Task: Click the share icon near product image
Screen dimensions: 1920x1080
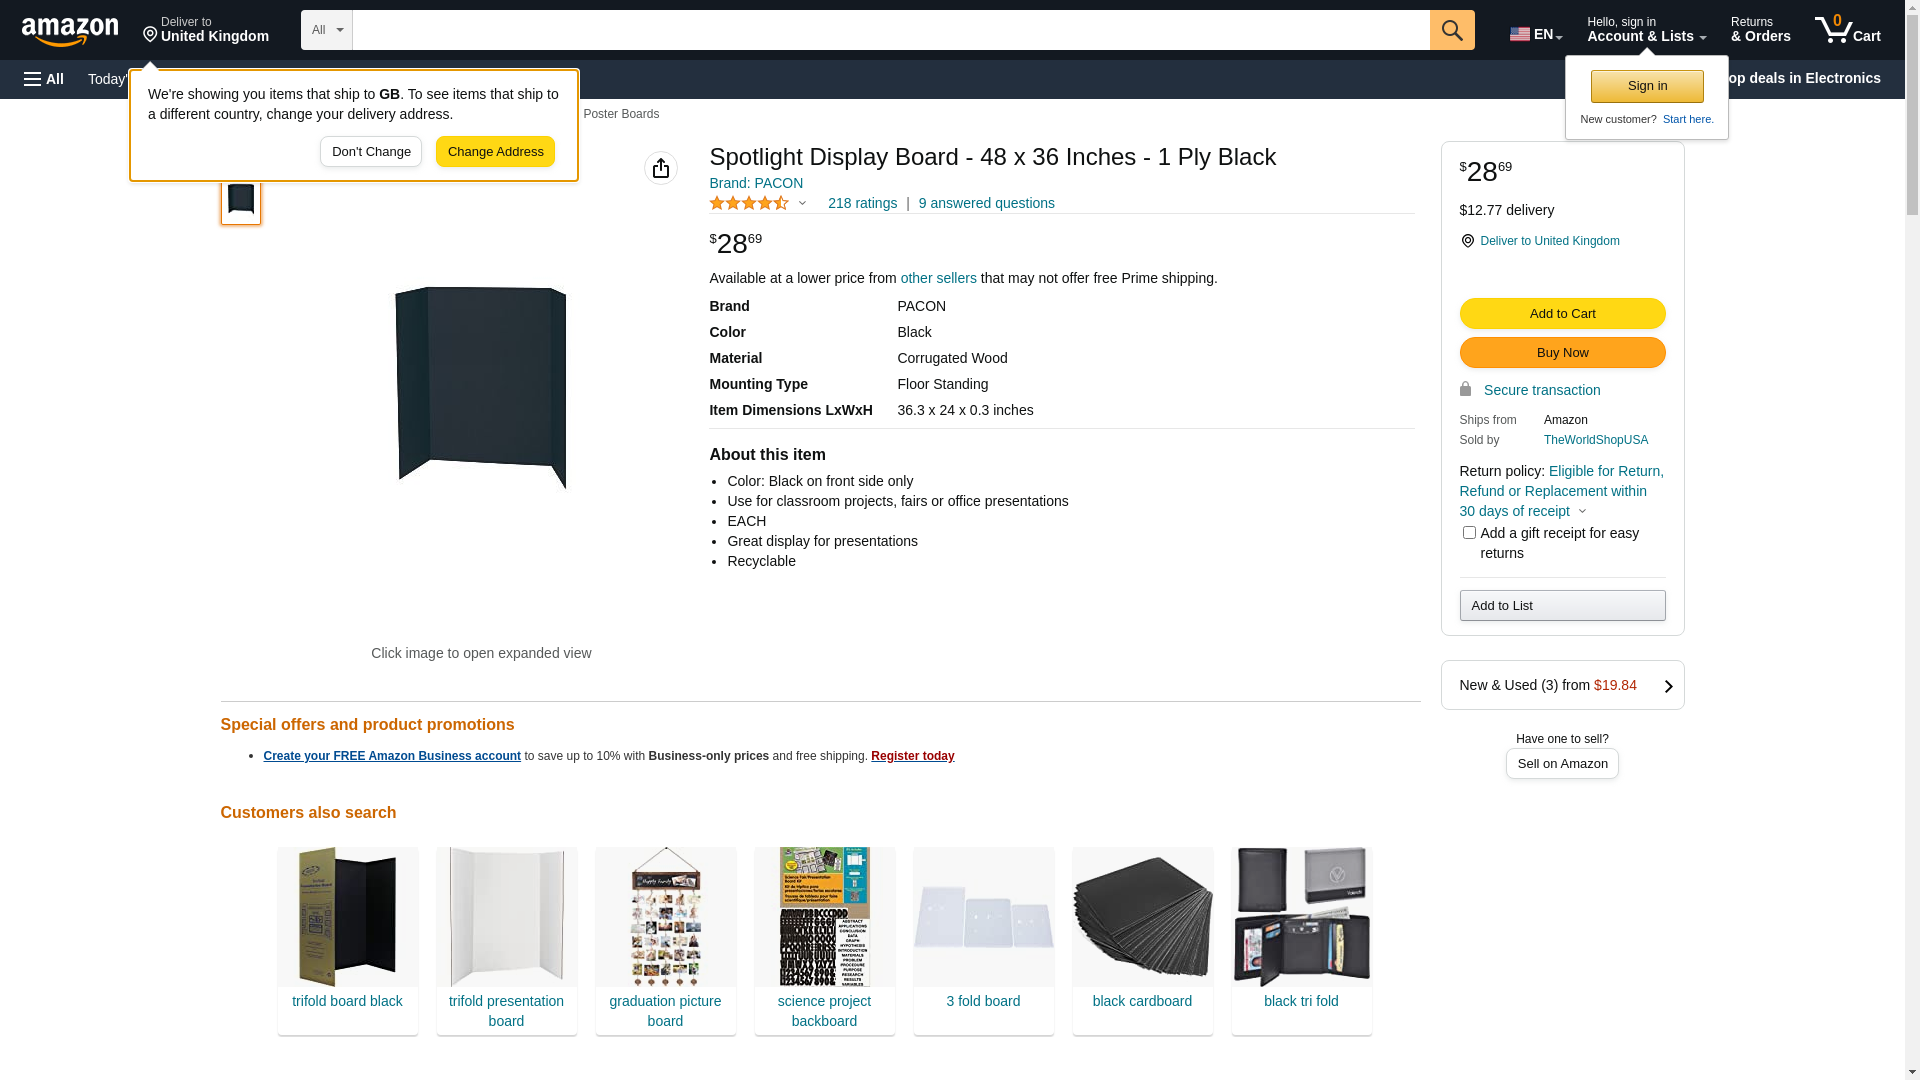Action: click(x=661, y=168)
